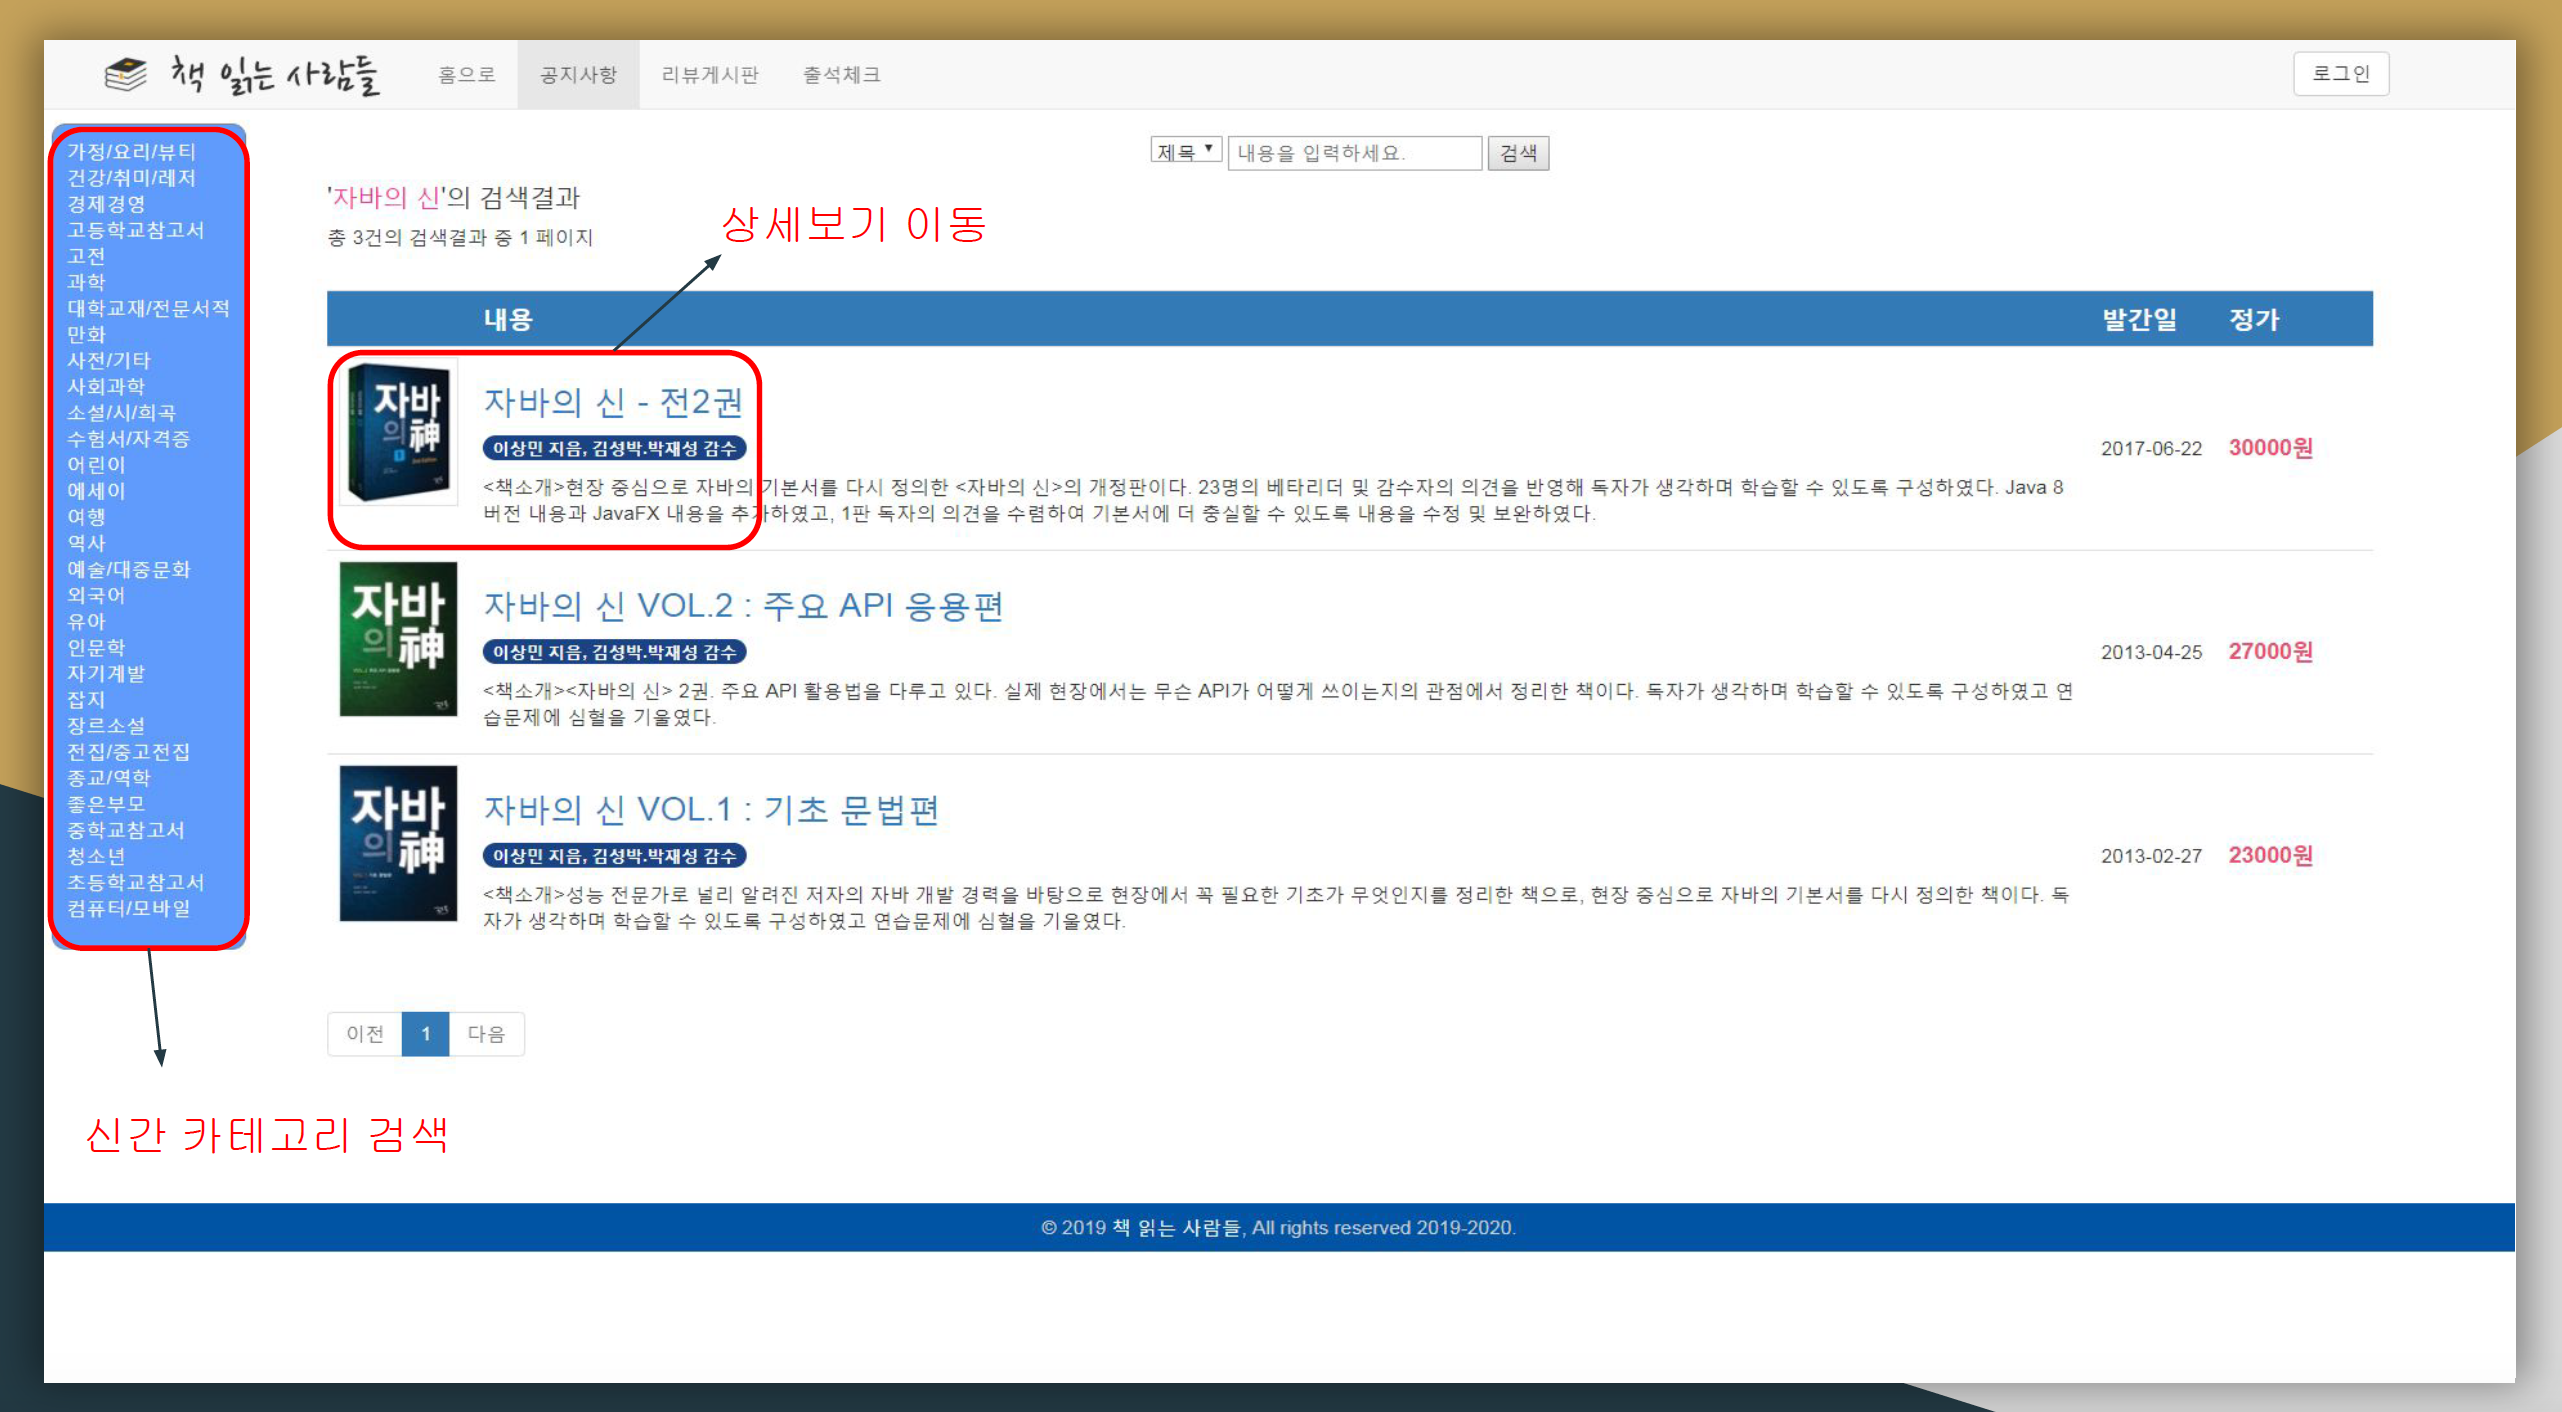Click the 자바의 신 전2권 cover thumbnail
The width and height of the screenshot is (2562, 1412).
coord(398,433)
